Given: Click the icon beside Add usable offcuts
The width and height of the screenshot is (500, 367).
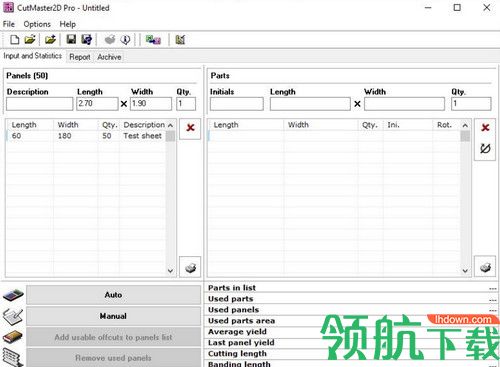Looking at the screenshot, I should pyautogui.click(x=13, y=337).
